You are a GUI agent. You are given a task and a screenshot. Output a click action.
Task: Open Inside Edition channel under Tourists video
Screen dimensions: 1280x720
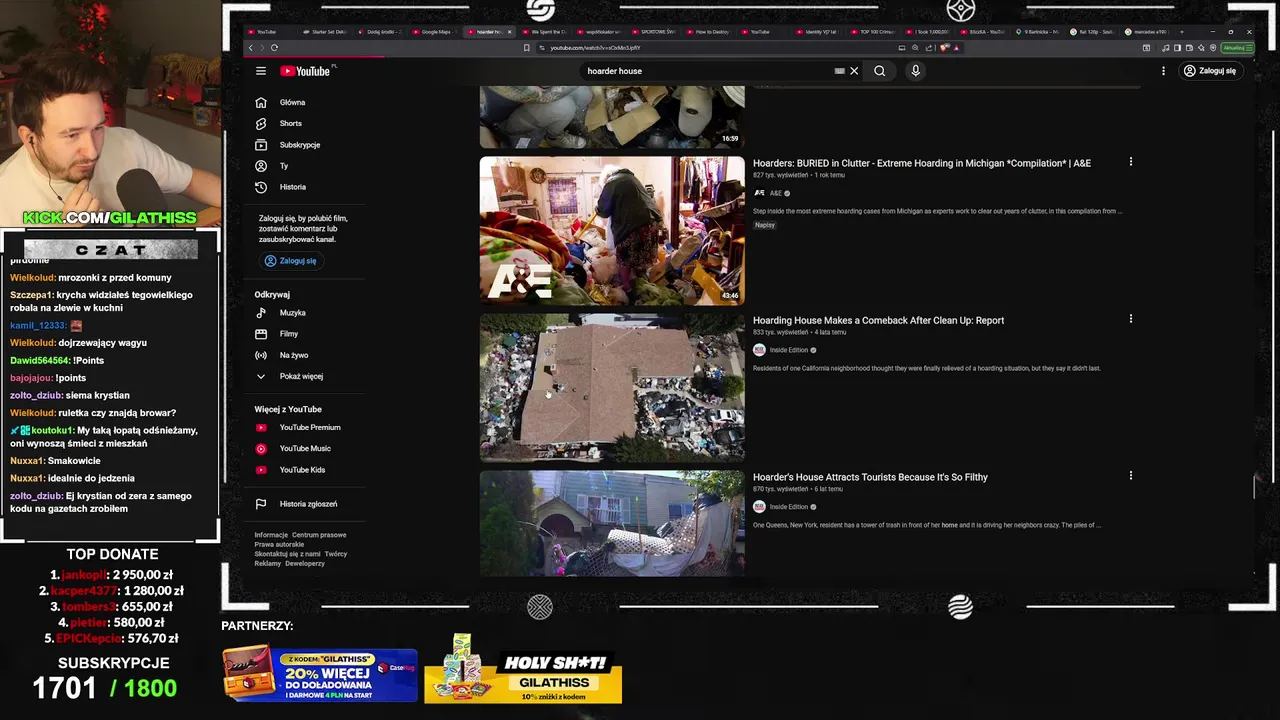pyautogui.click(x=788, y=507)
